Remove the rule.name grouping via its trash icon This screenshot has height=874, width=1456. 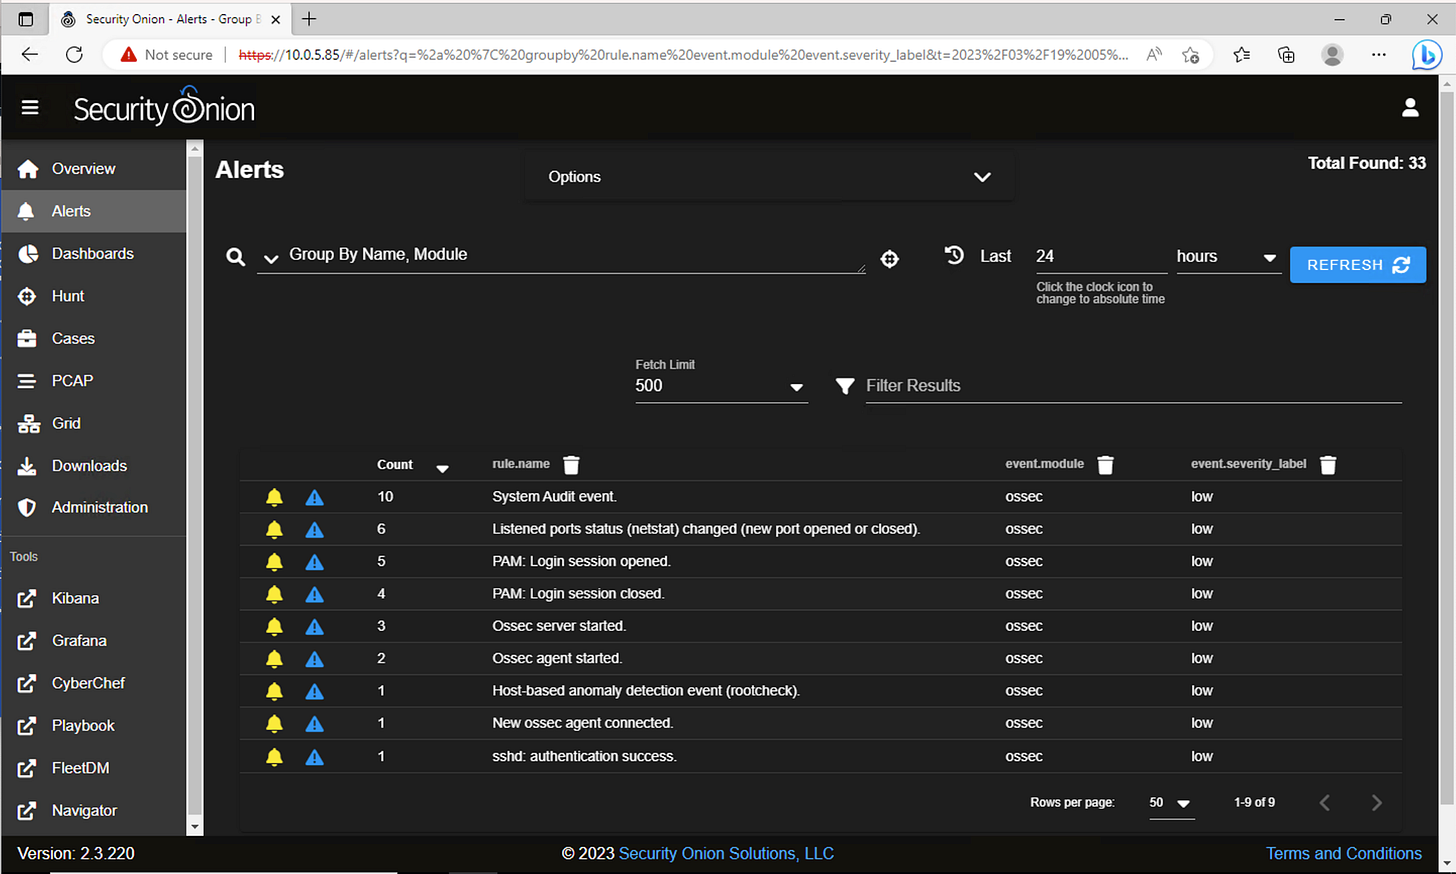571,465
